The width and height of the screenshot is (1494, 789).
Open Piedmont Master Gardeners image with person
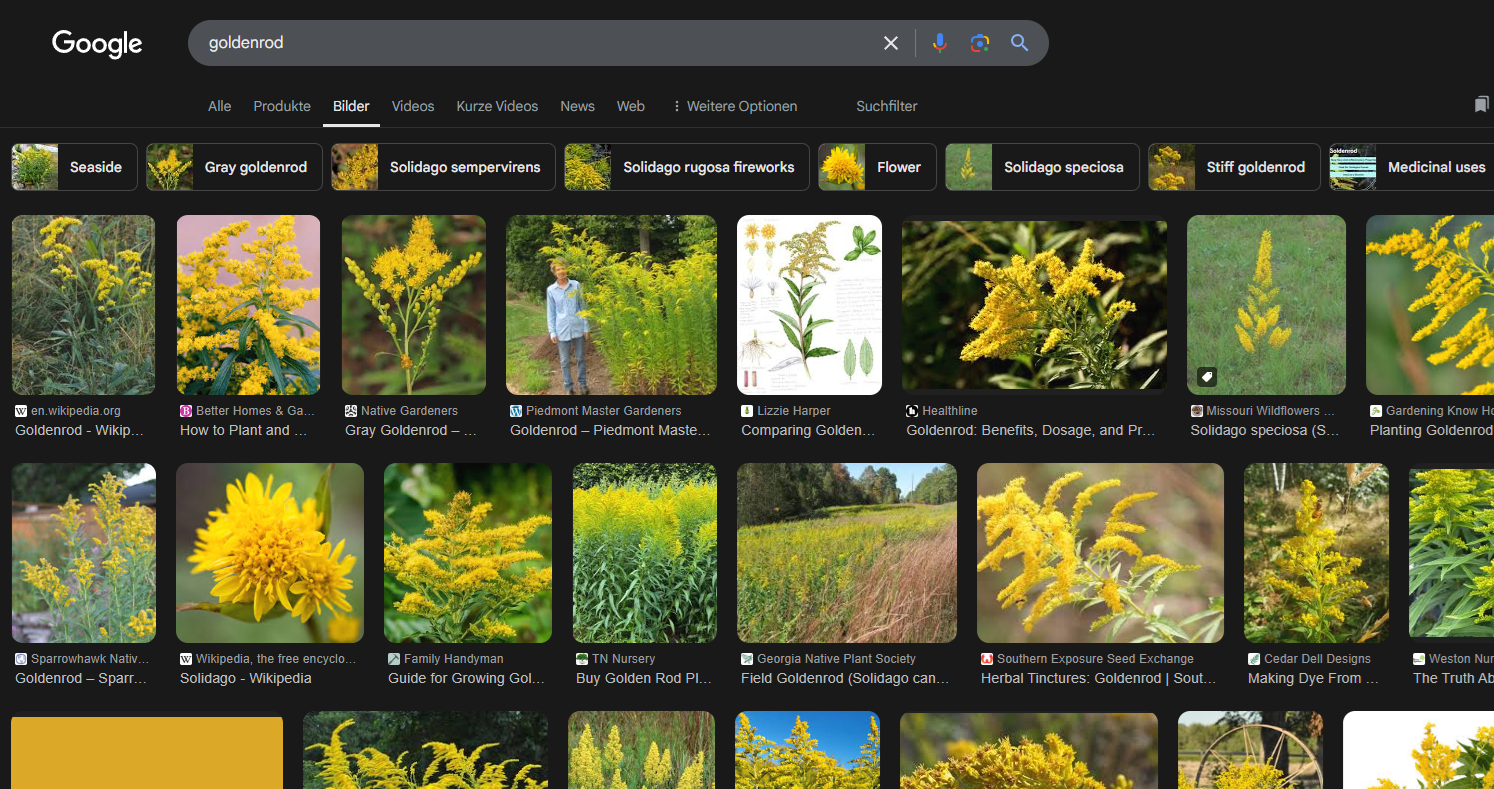(x=611, y=305)
